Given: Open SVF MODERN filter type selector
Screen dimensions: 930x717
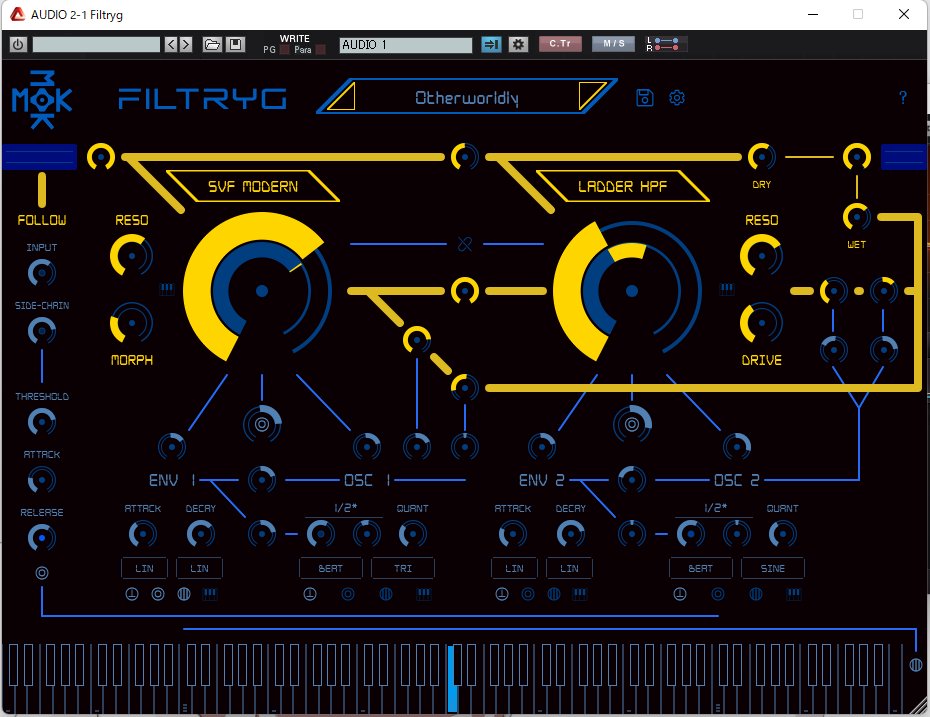Looking at the screenshot, I should click(253, 186).
